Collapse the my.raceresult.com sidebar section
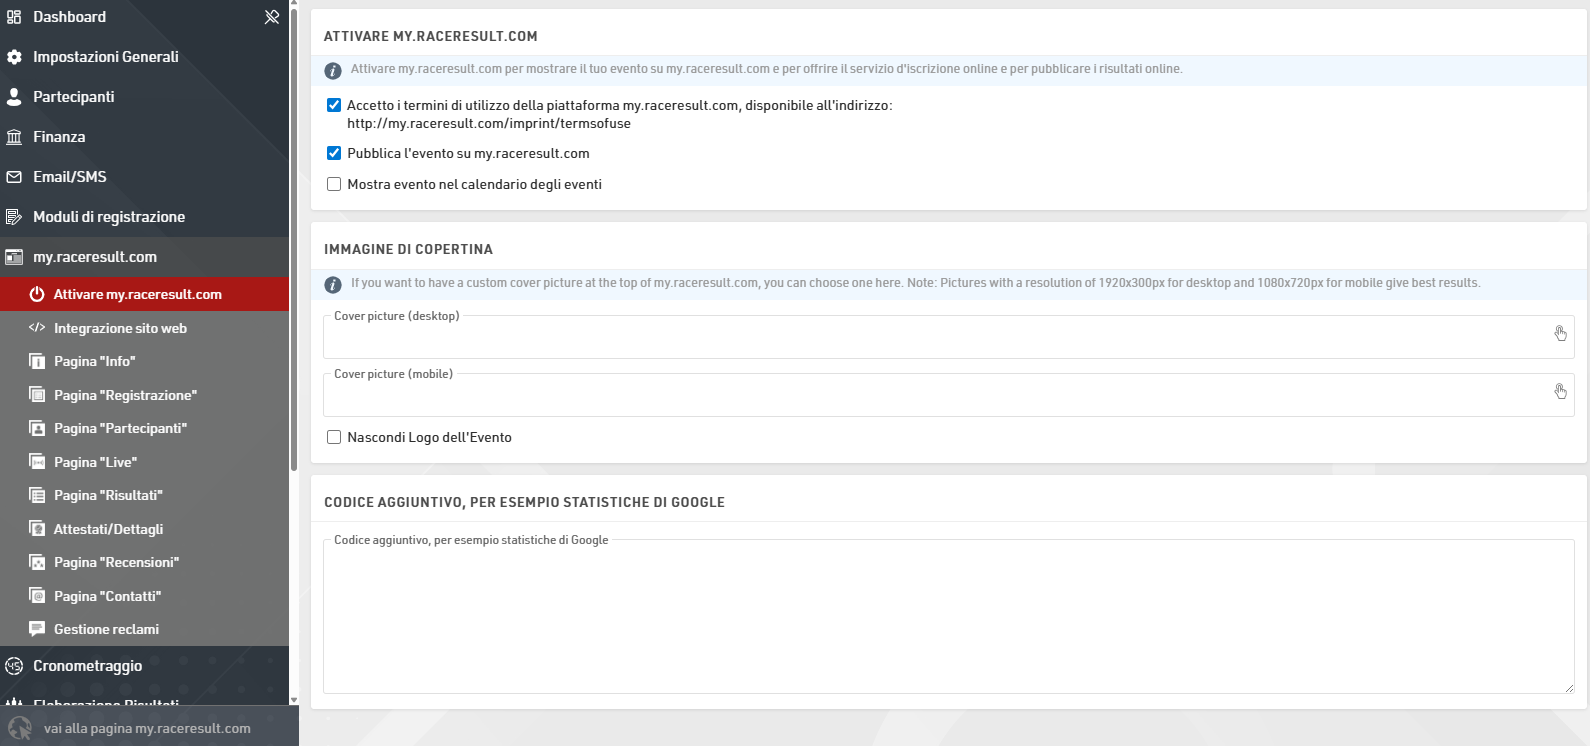 pos(95,257)
